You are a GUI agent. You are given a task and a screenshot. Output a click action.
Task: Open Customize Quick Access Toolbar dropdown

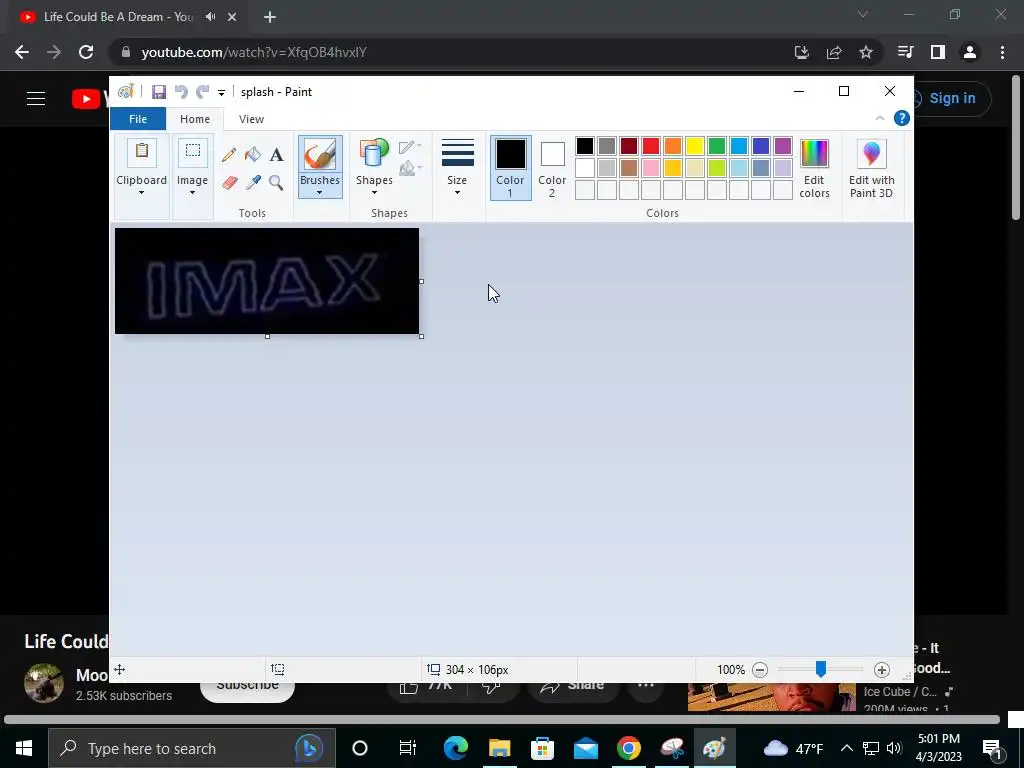click(221, 93)
